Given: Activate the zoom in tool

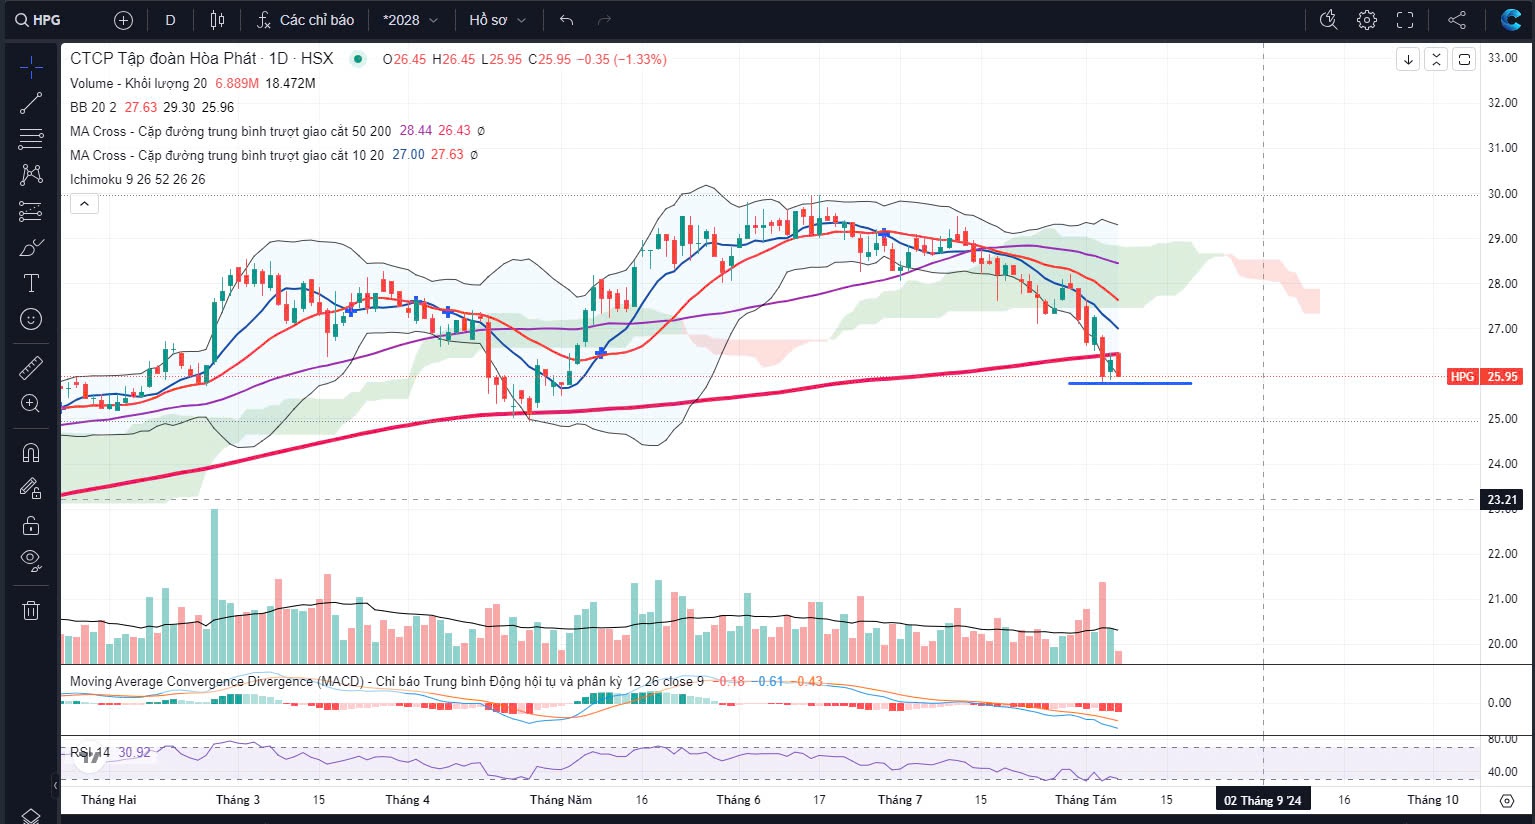Looking at the screenshot, I should tap(31, 403).
